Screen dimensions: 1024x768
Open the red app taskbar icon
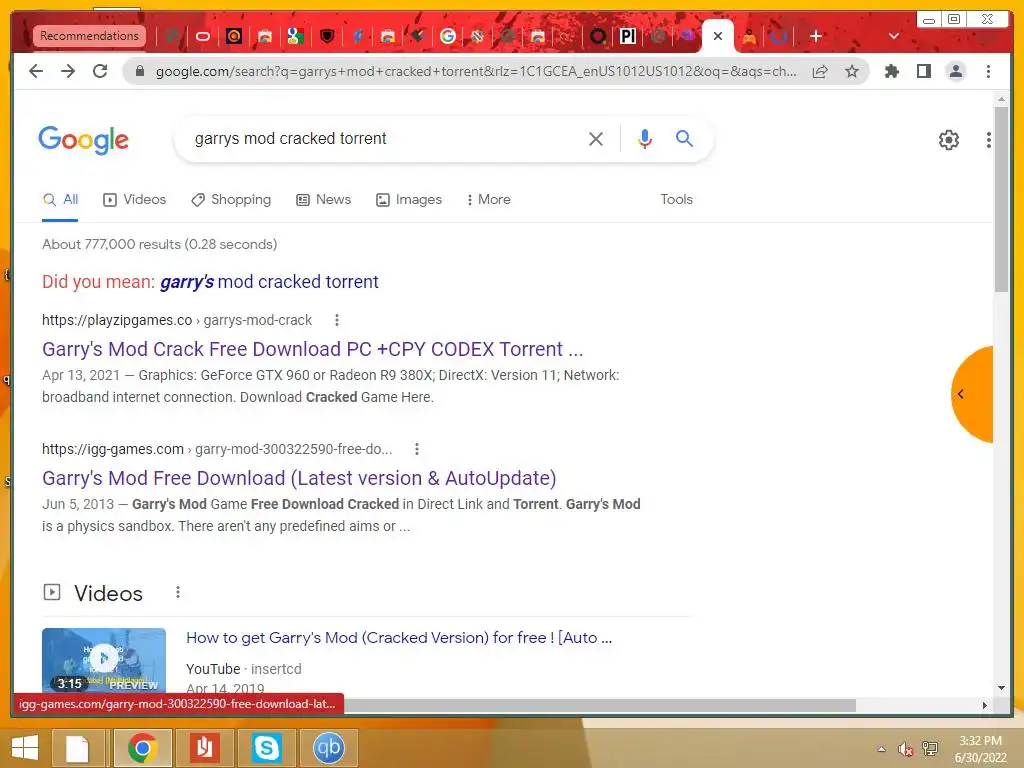[204, 748]
